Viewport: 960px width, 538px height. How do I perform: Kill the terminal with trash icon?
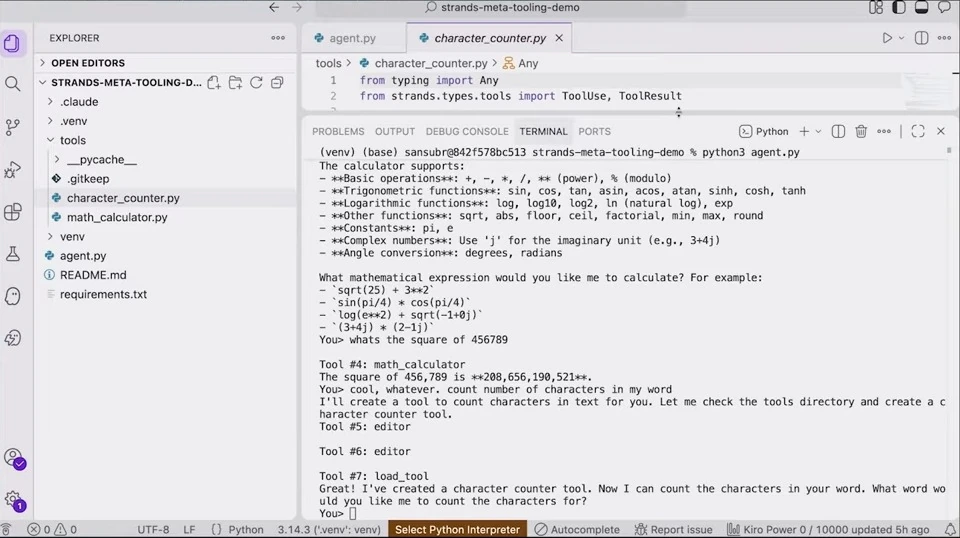[861, 132]
